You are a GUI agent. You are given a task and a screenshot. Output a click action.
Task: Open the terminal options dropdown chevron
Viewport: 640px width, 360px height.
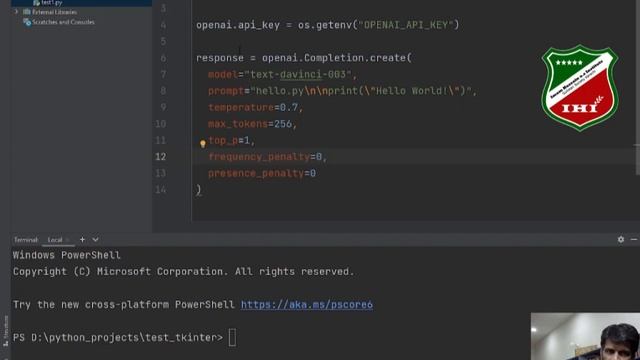95,240
